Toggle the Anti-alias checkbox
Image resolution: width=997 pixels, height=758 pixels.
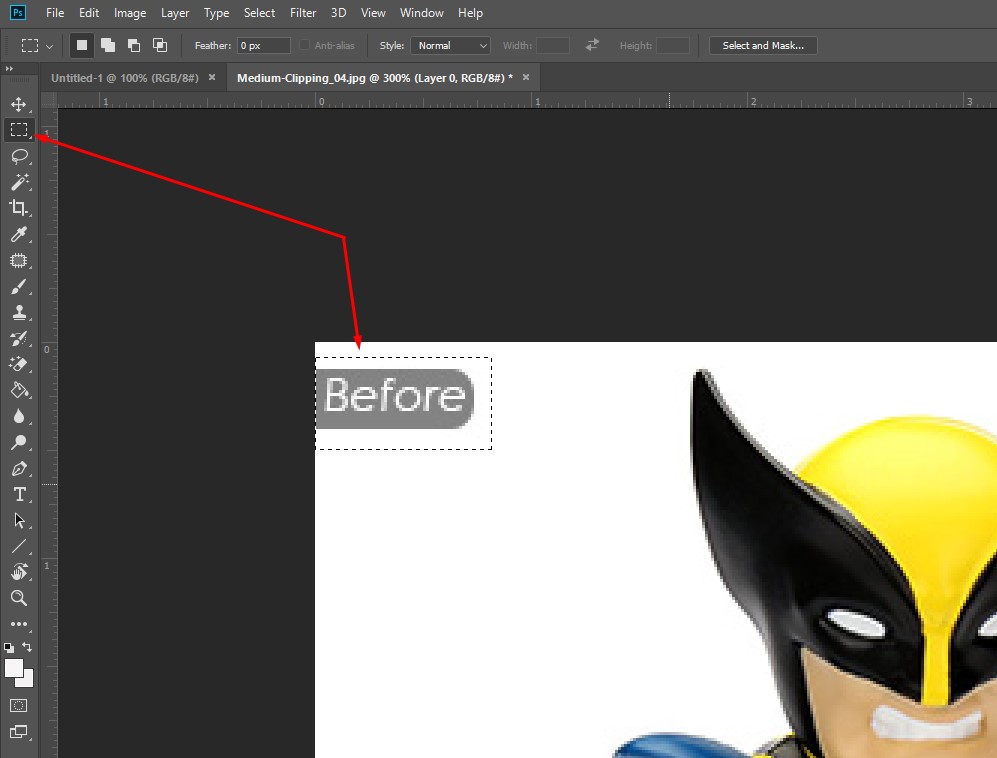point(305,46)
